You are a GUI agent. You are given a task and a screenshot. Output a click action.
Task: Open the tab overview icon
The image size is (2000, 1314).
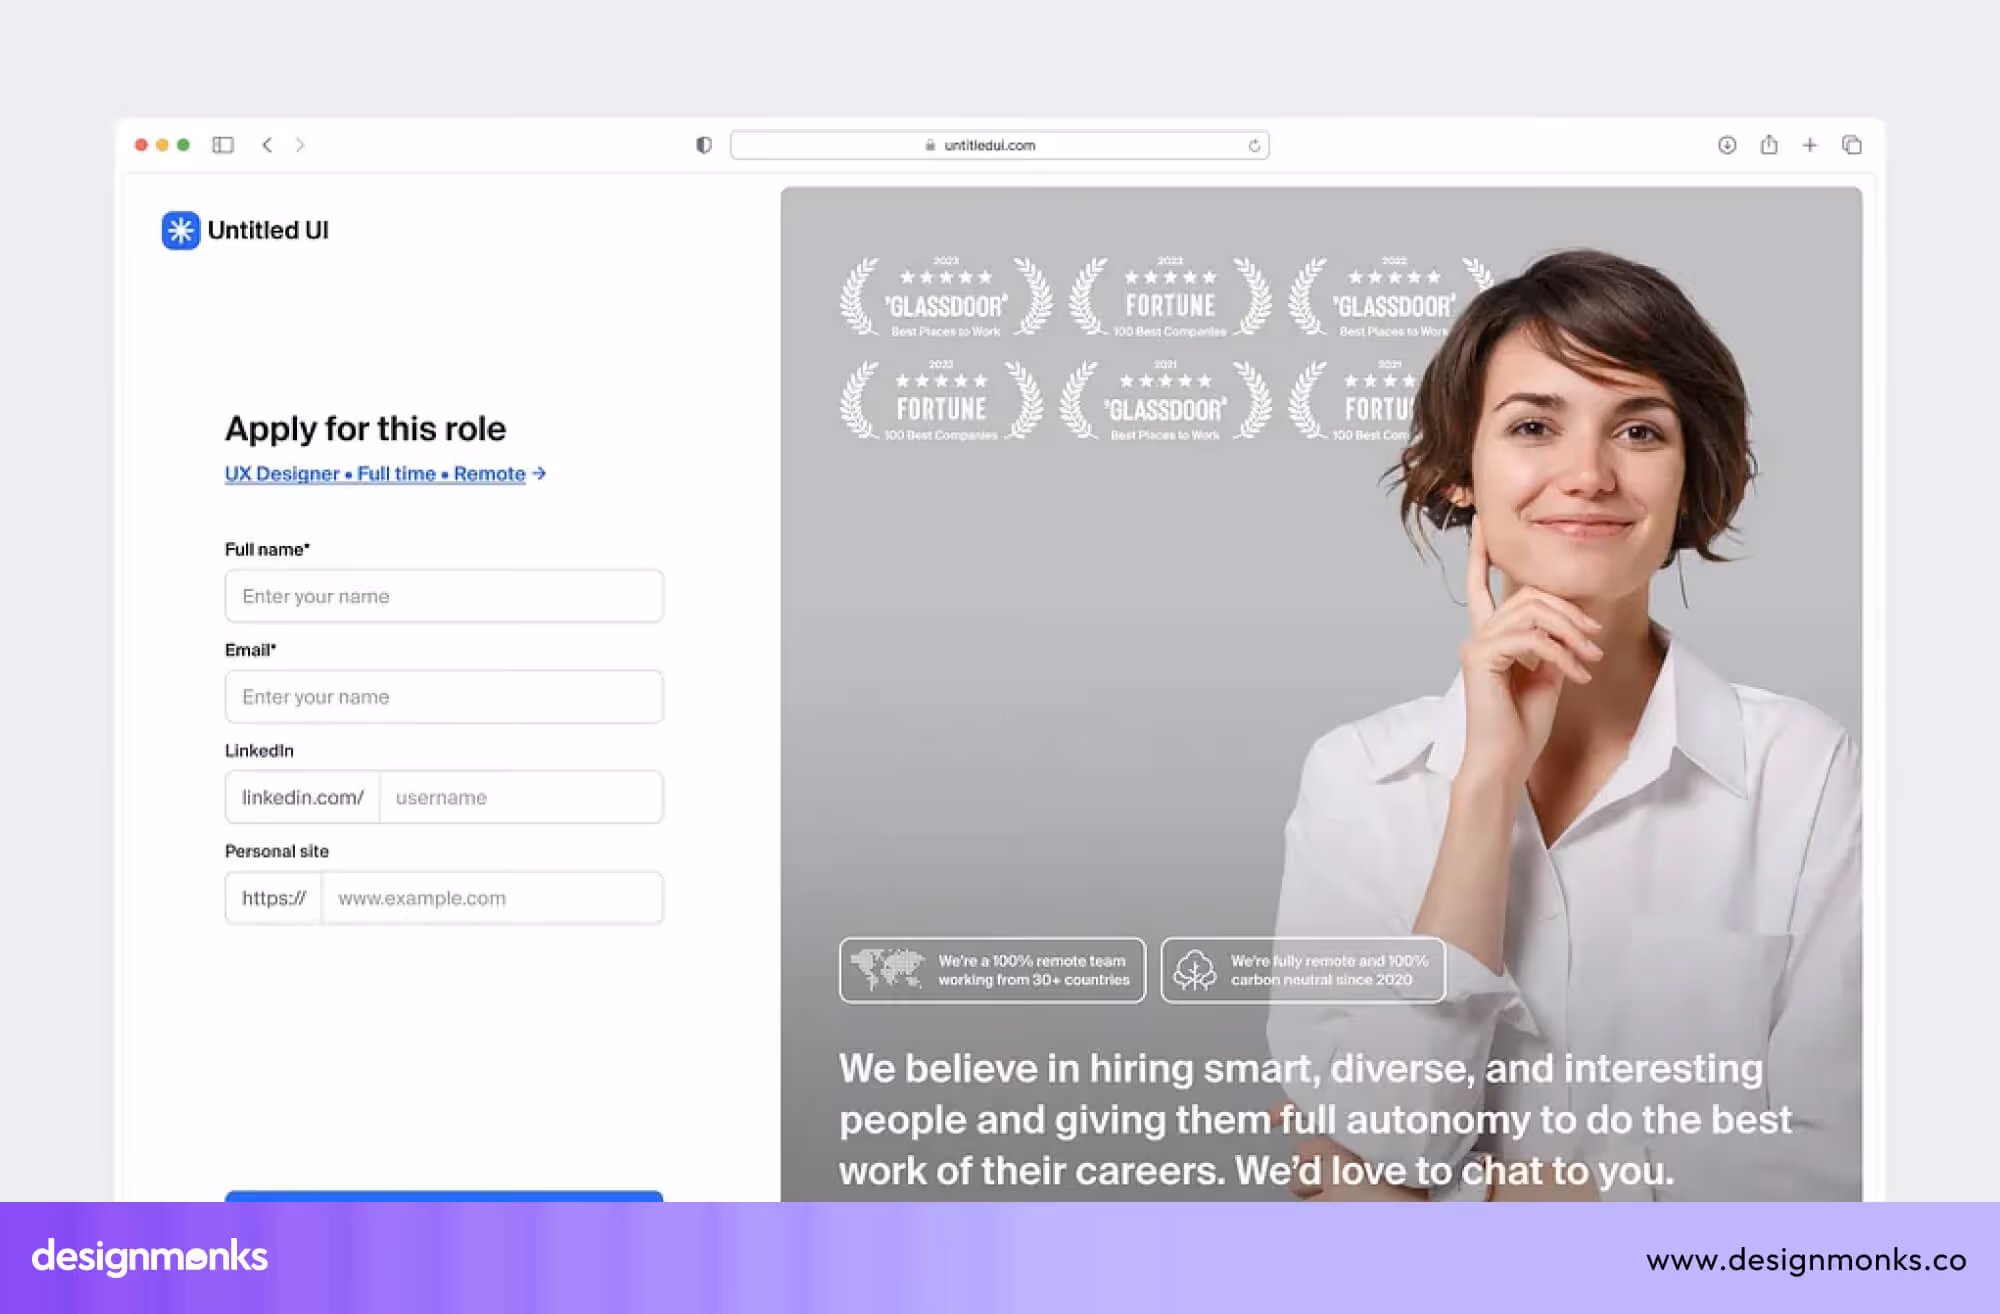(x=1851, y=145)
